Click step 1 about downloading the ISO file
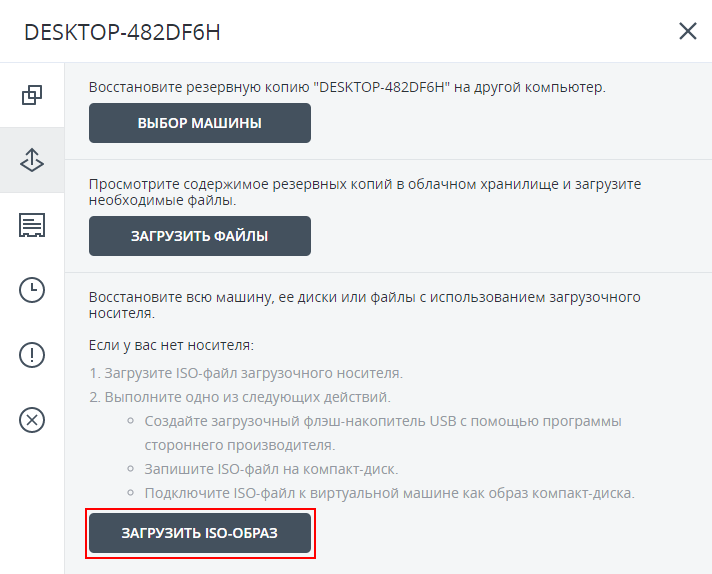The width and height of the screenshot is (712, 574). coord(246,373)
